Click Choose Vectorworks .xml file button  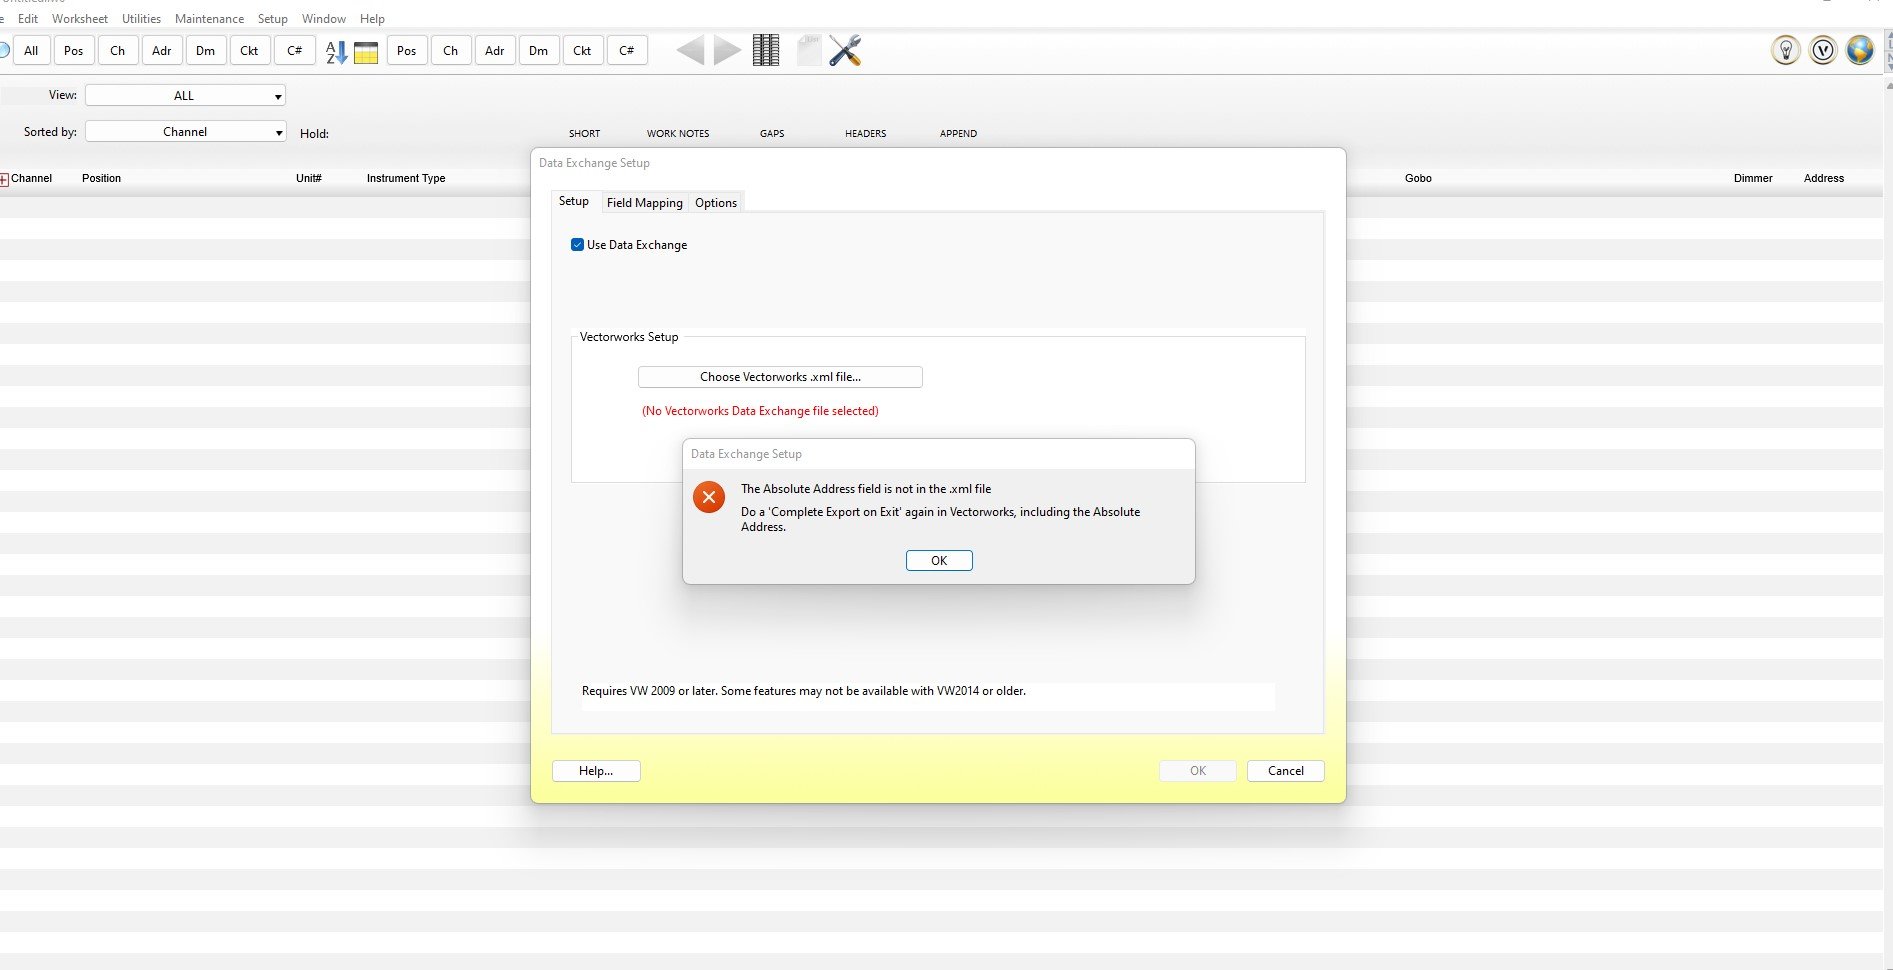pyautogui.click(x=780, y=377)
